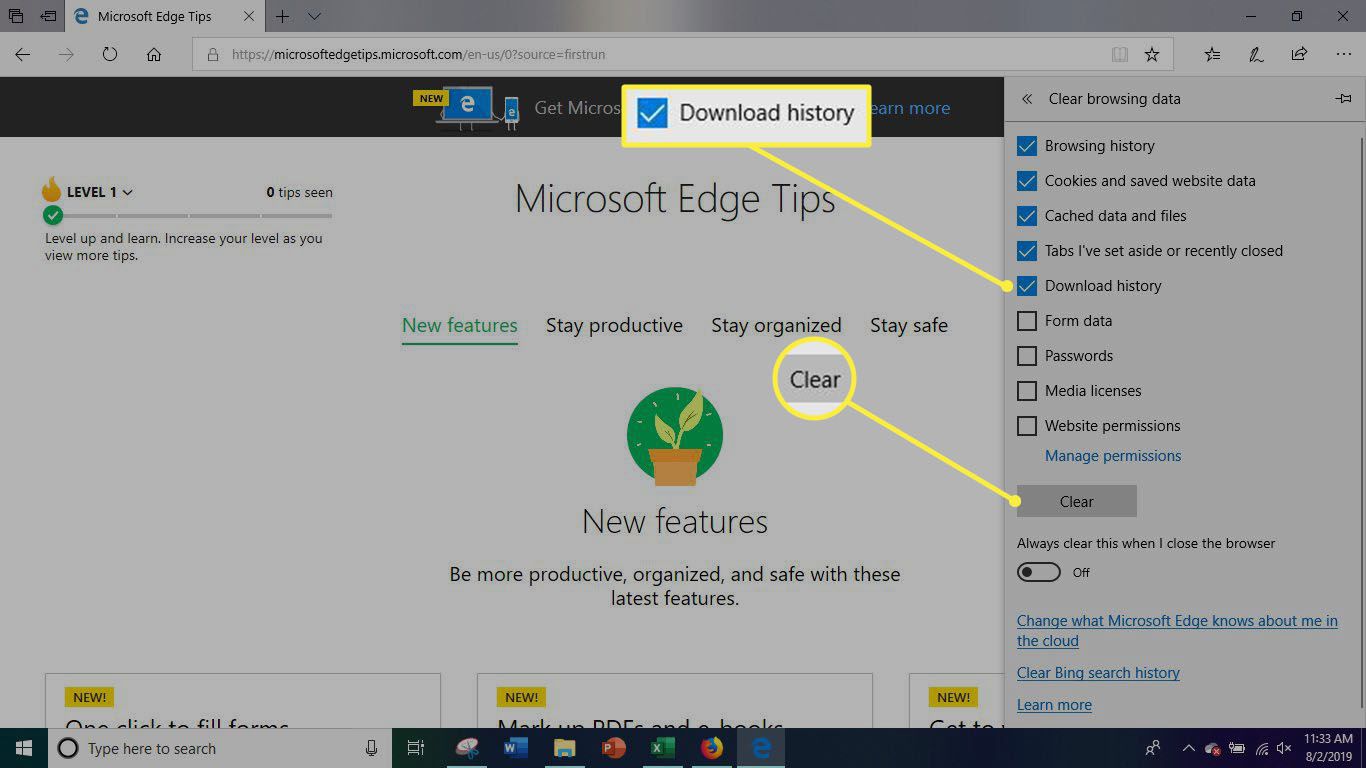Open Clear Bing search history link

[1098, 673]
